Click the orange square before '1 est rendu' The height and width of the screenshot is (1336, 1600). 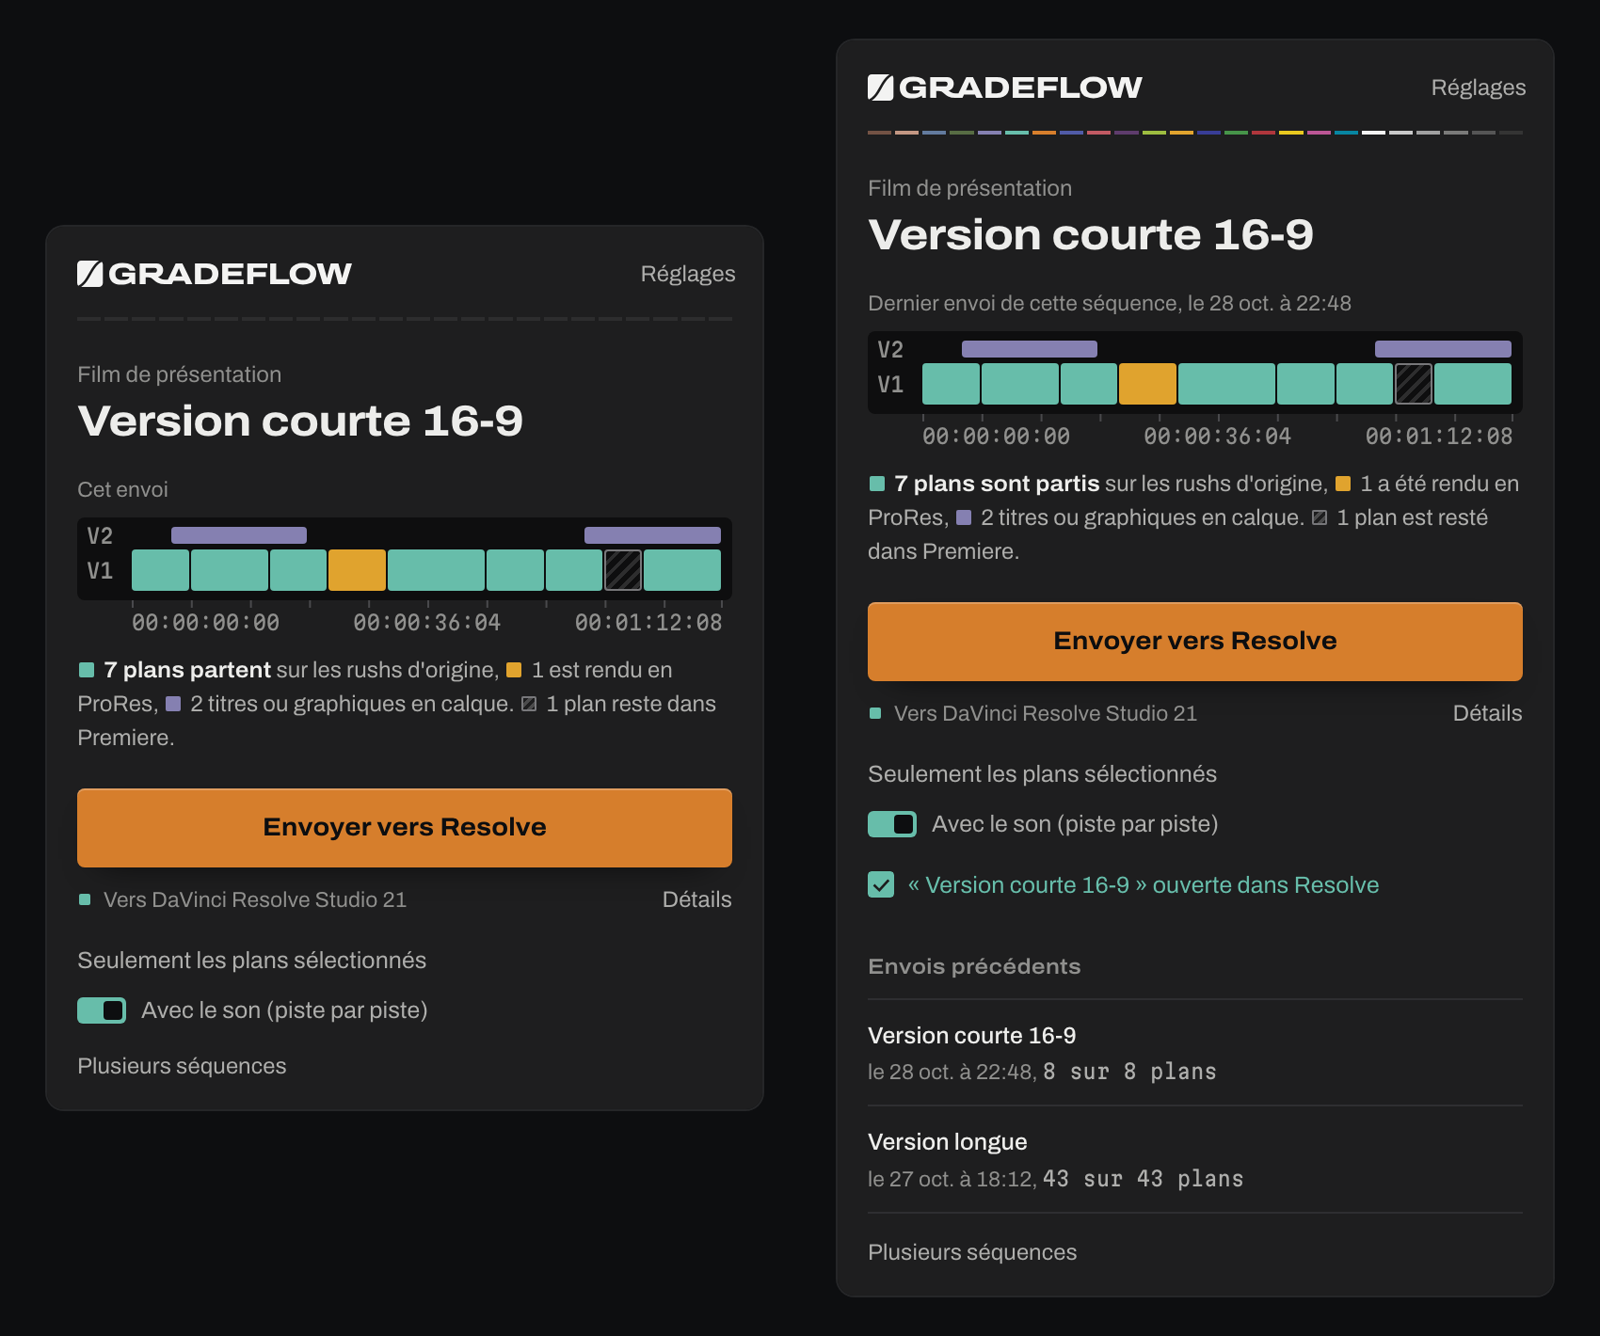tap(514, 670)
